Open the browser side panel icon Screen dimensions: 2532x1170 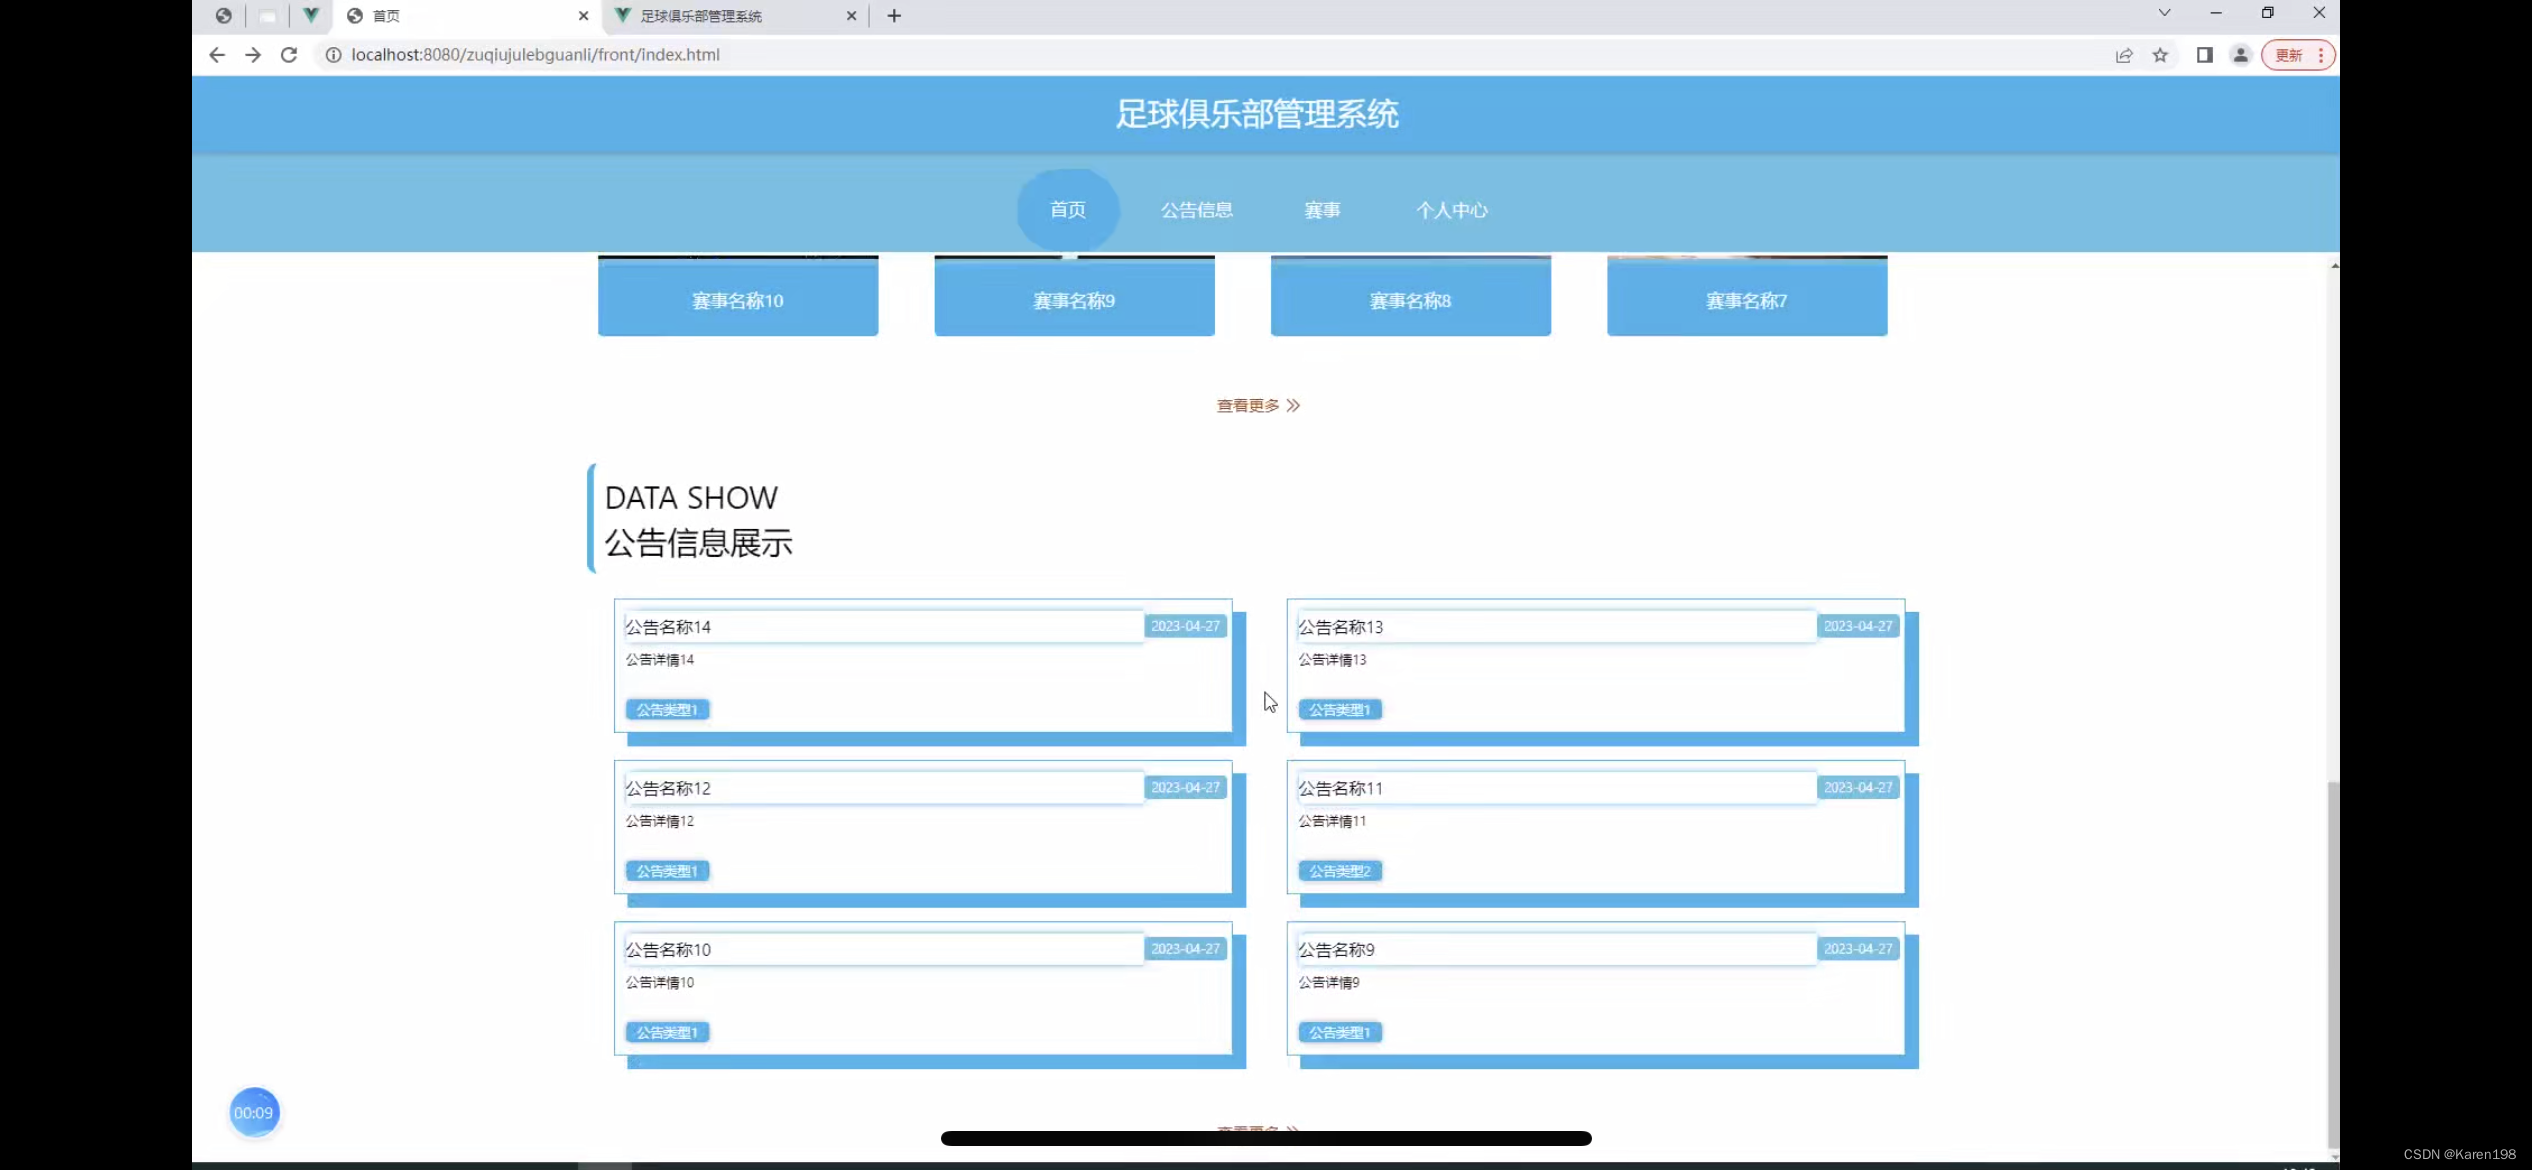[x=2204, y=55]
